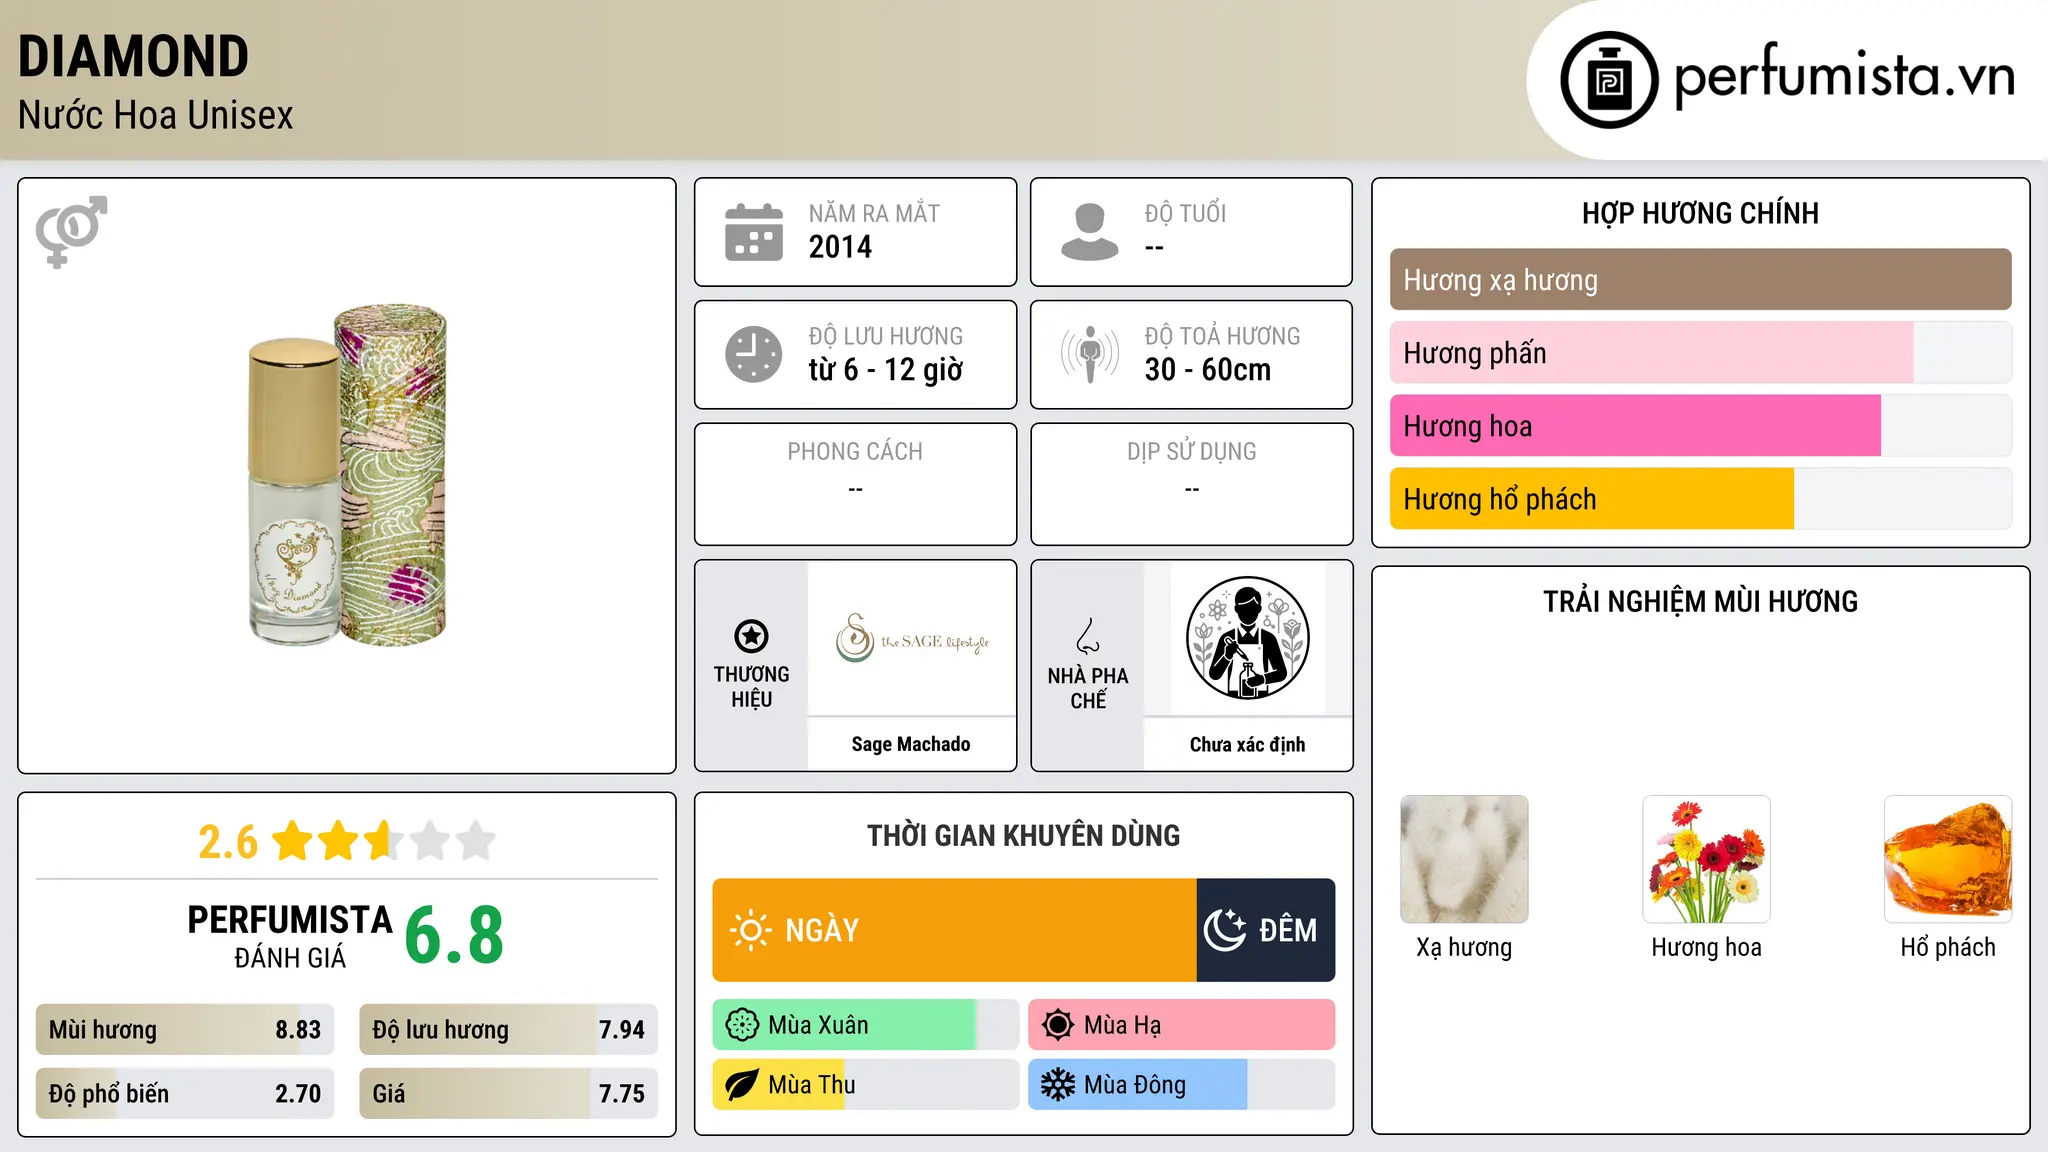Click the star rating icons next to 2.6

[384, 841]
